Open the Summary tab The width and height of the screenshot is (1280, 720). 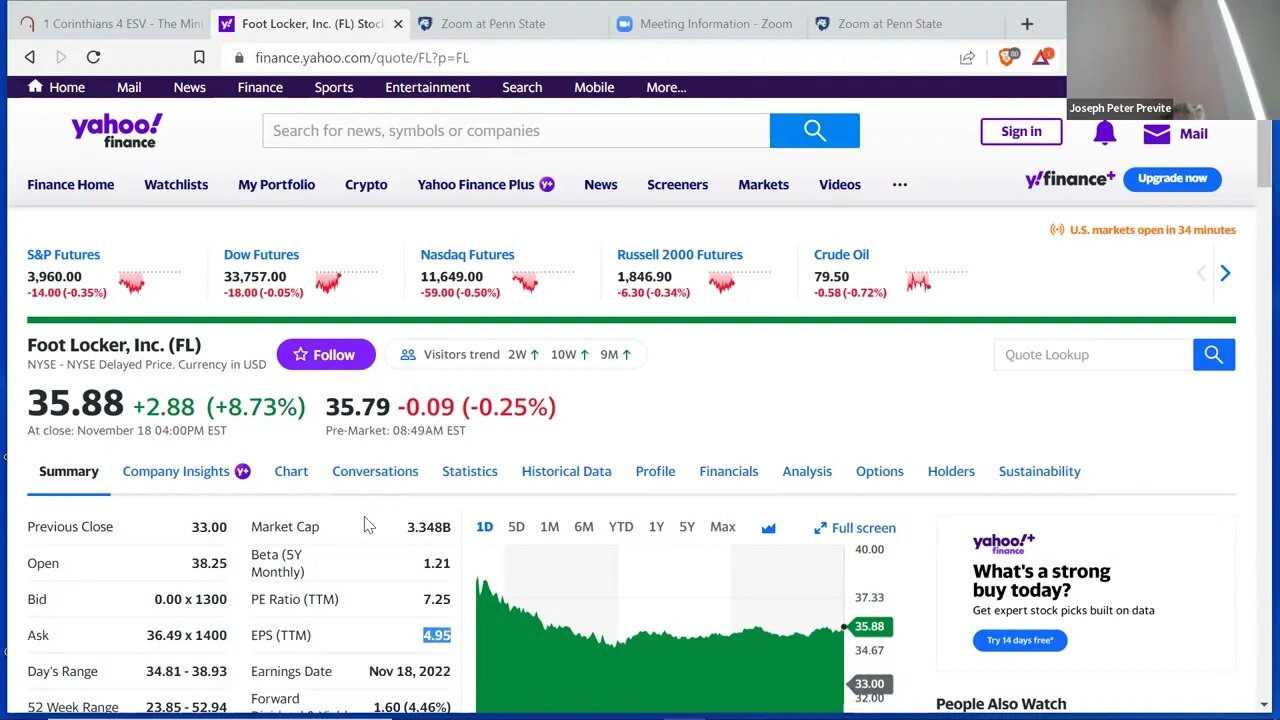click(x=69, y=471)
